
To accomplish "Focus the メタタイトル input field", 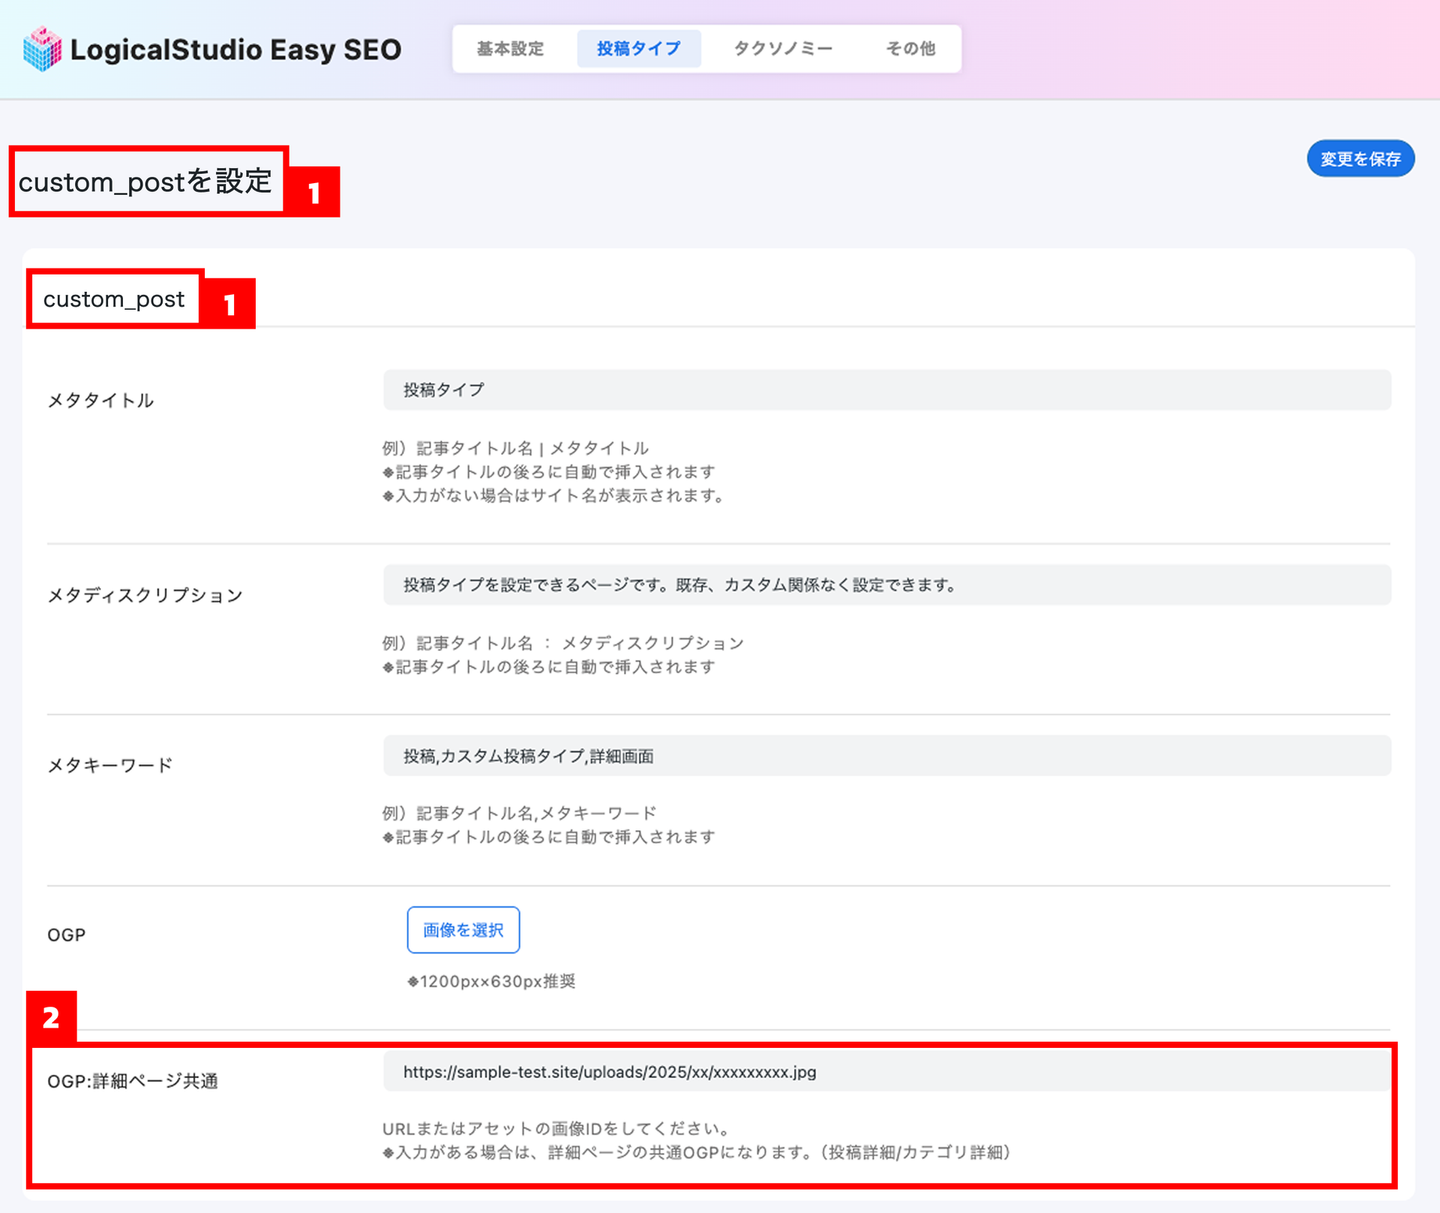I will pyautogui.click(x=886, y=390).
